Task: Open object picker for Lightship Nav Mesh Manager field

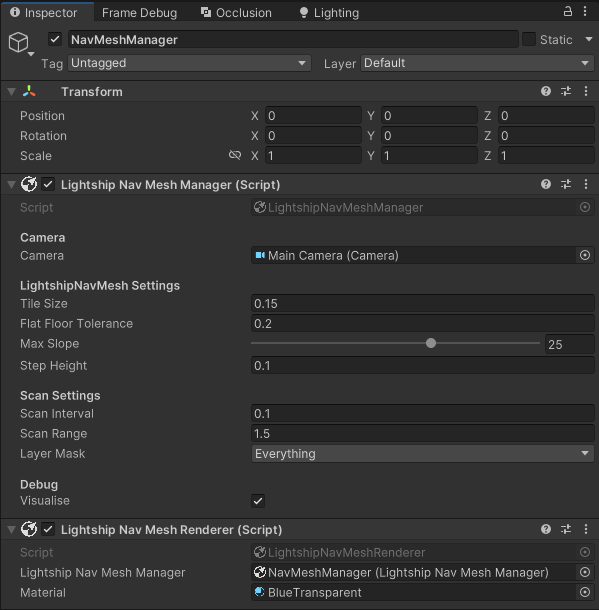Action: pos(585,572)
